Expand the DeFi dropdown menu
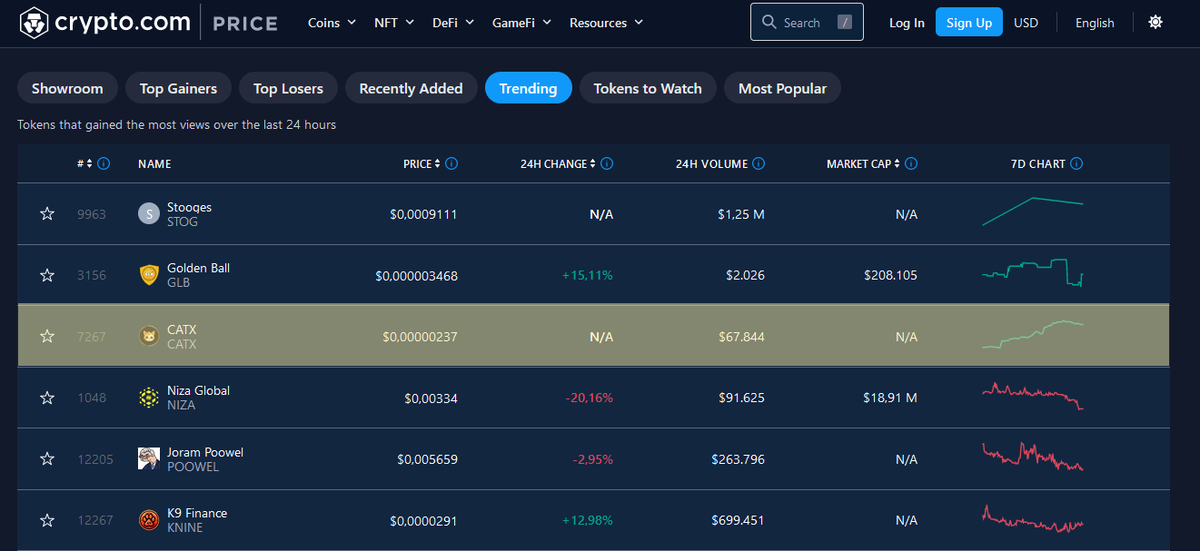 coord(454,22)
